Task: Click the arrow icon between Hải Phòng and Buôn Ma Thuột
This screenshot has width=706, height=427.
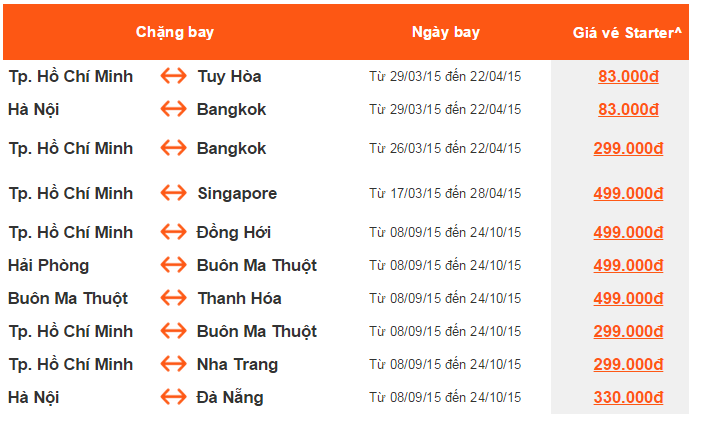Action: click(173, 265)
